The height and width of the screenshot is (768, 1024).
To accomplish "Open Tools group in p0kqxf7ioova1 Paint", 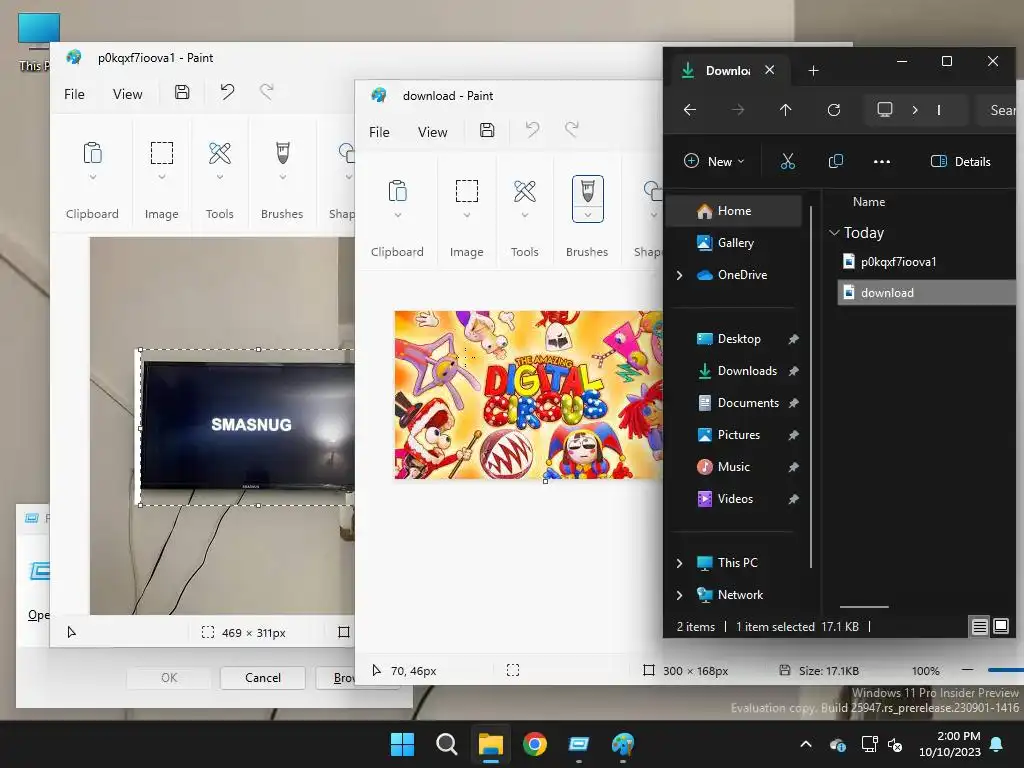I will pos(219,153).
